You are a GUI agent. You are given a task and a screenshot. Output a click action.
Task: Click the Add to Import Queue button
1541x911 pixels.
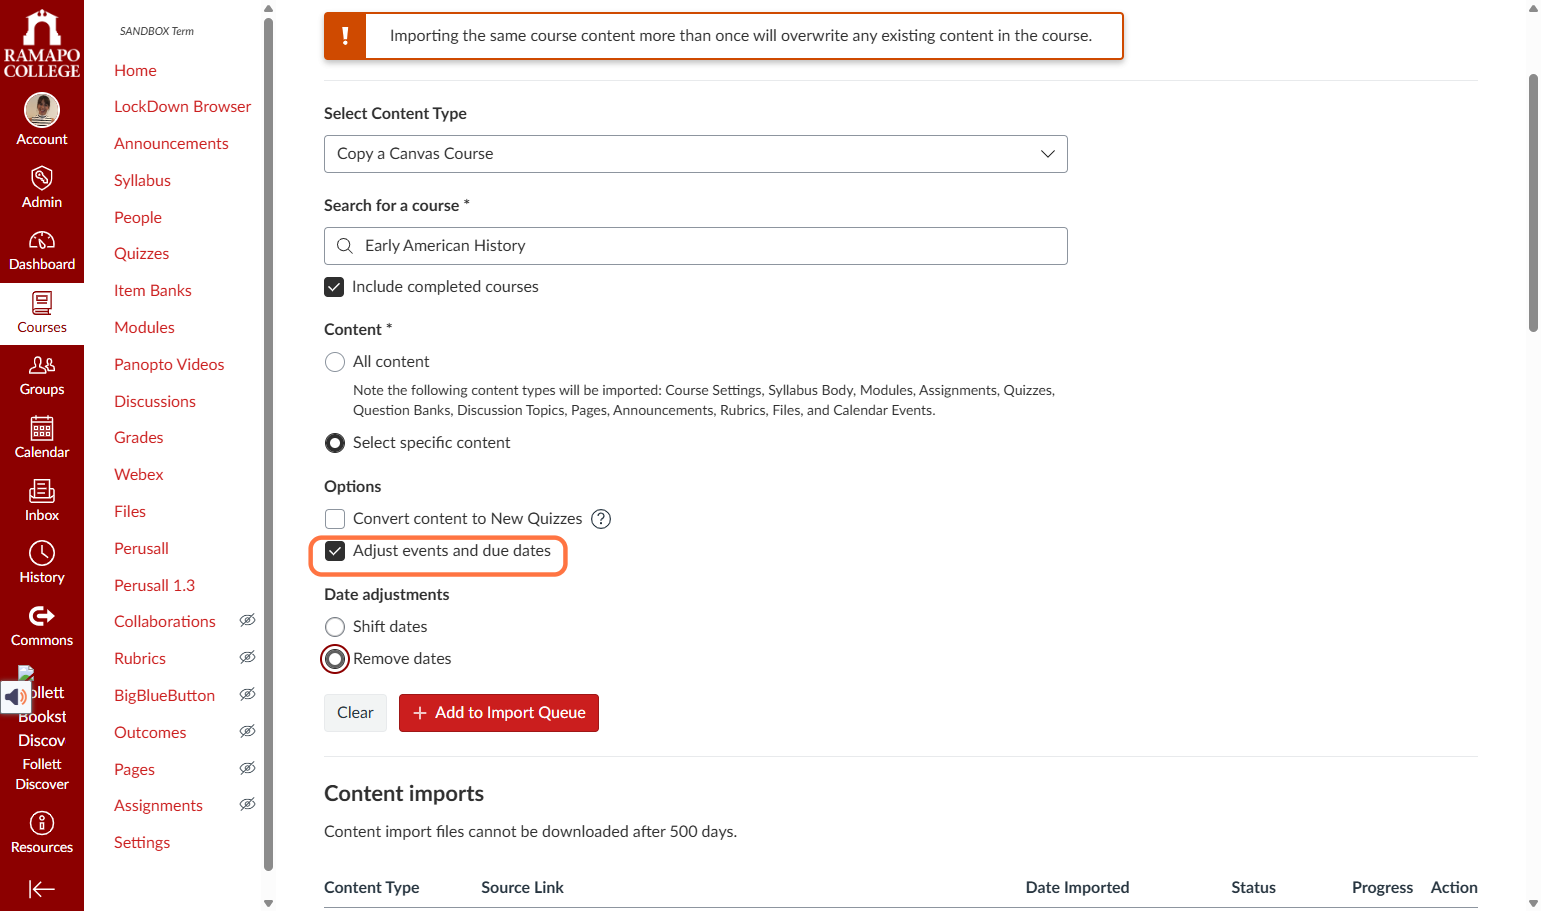[499, 713]
